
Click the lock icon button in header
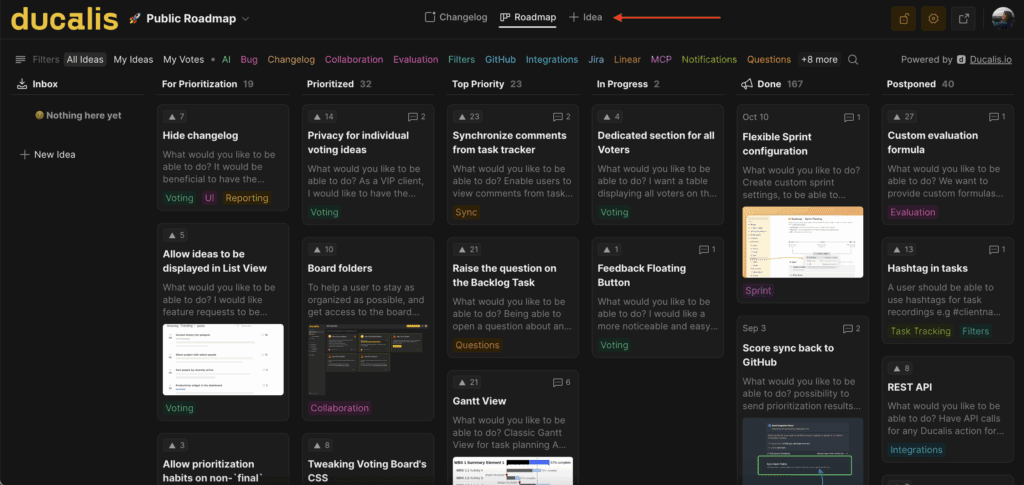tap(905, 19)
